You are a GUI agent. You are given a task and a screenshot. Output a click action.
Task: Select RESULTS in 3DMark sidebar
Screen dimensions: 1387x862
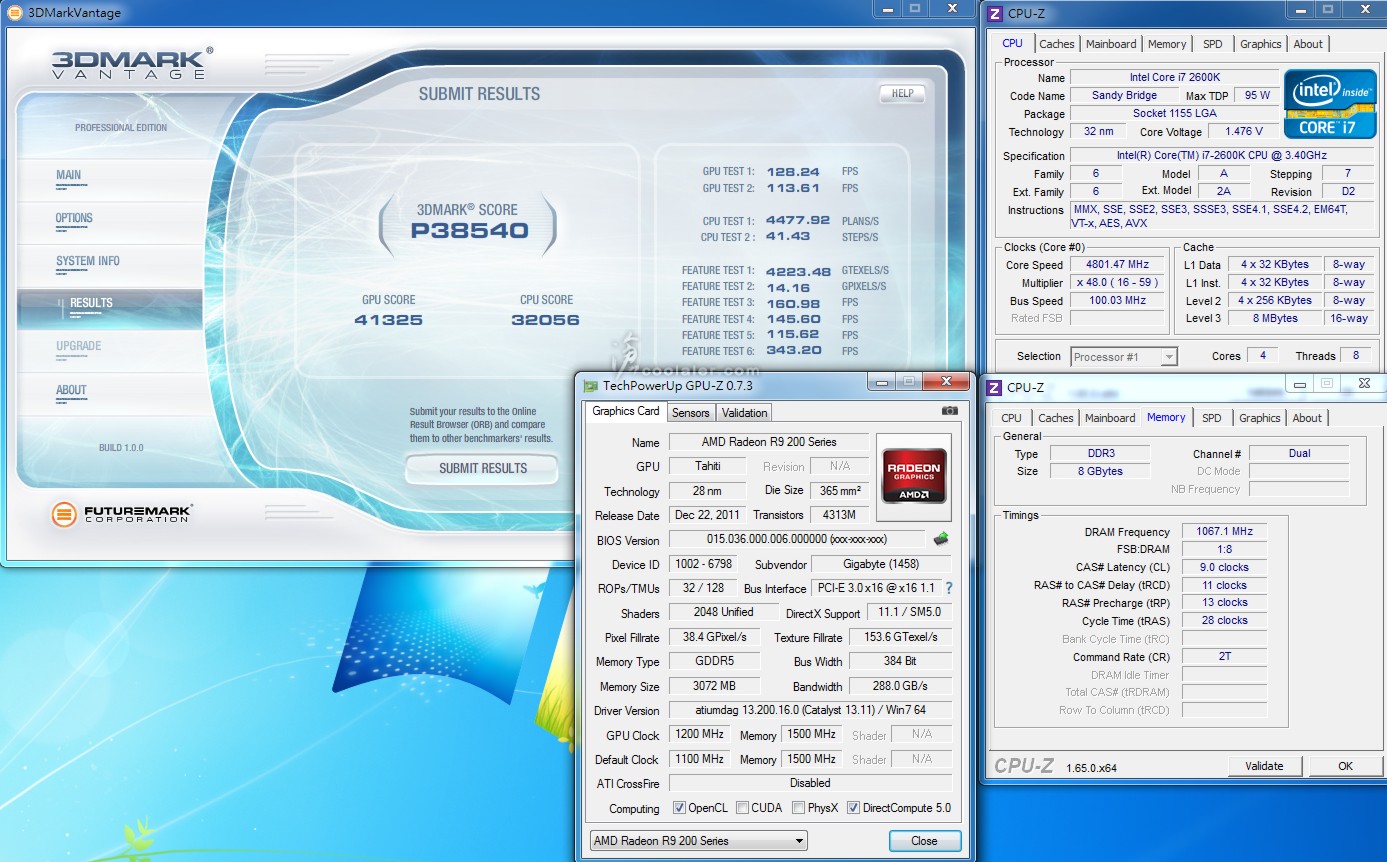tap(110, 308)
